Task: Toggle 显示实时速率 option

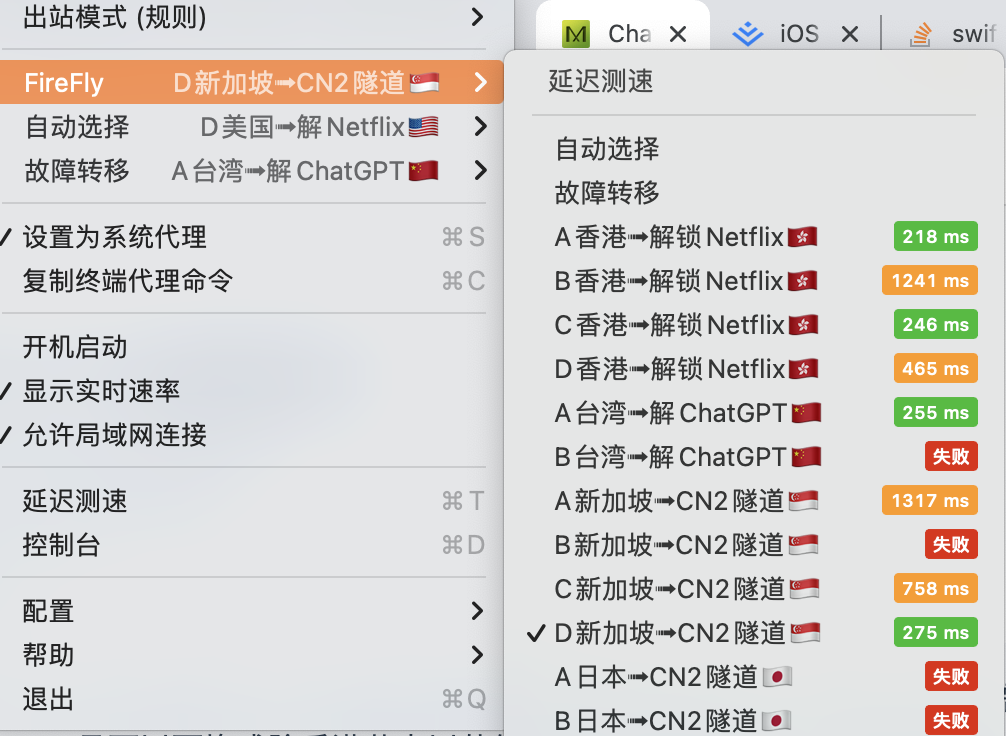Action: point(252,391)
